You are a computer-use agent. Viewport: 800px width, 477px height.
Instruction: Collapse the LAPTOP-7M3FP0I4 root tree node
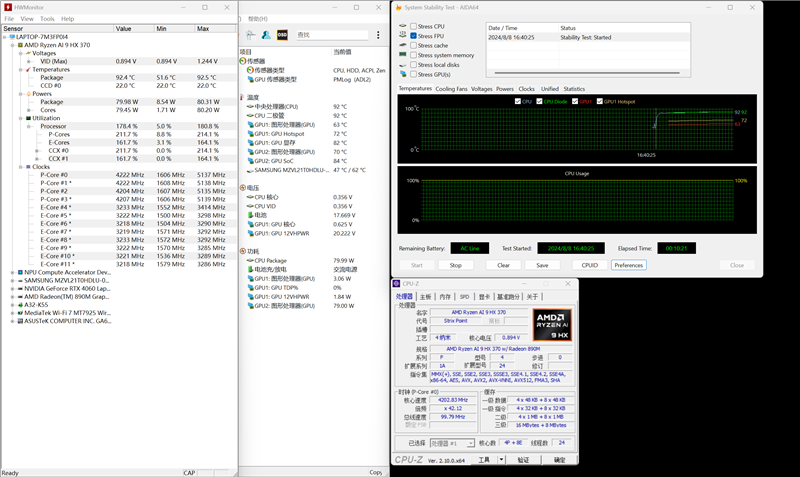(5, 37)
